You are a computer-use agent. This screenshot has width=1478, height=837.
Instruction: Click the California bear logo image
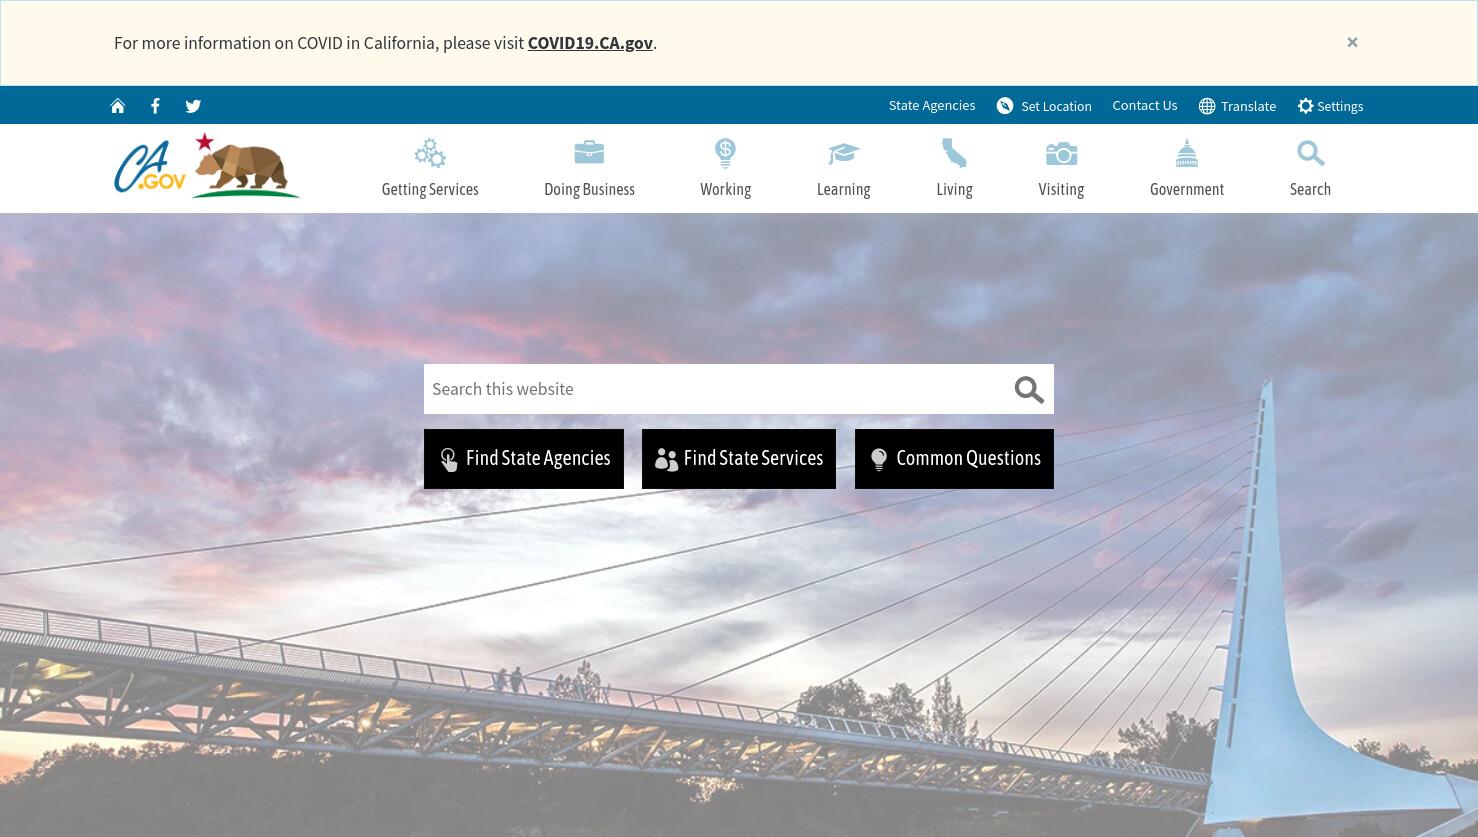pos(246,165)
